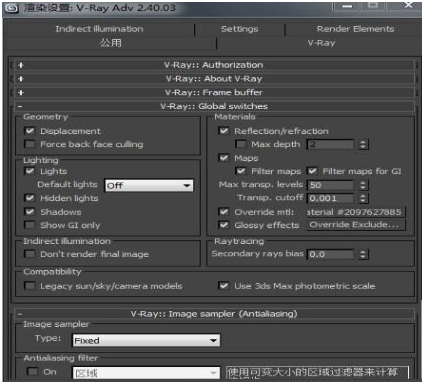Click the Transp. cutoff spinner arrows

point(363,198)
